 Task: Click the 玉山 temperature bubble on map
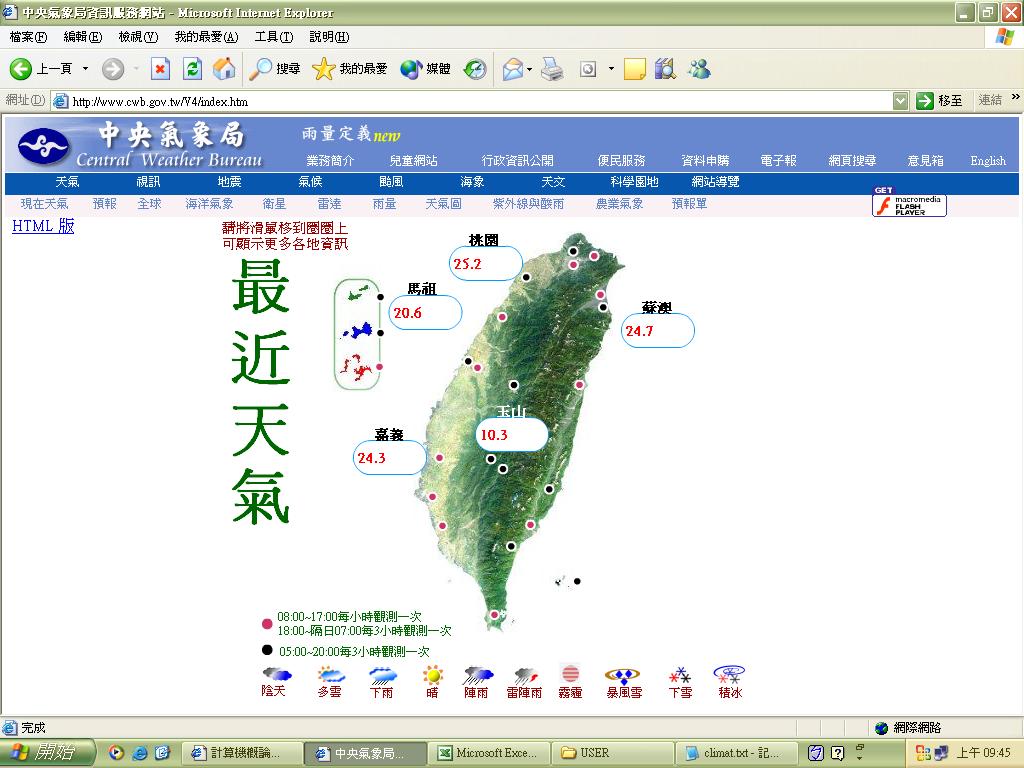click(511, 435)
